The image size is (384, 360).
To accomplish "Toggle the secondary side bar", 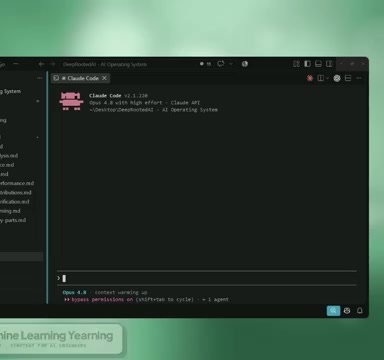I will pyautogui.click(x=329, y=64).
